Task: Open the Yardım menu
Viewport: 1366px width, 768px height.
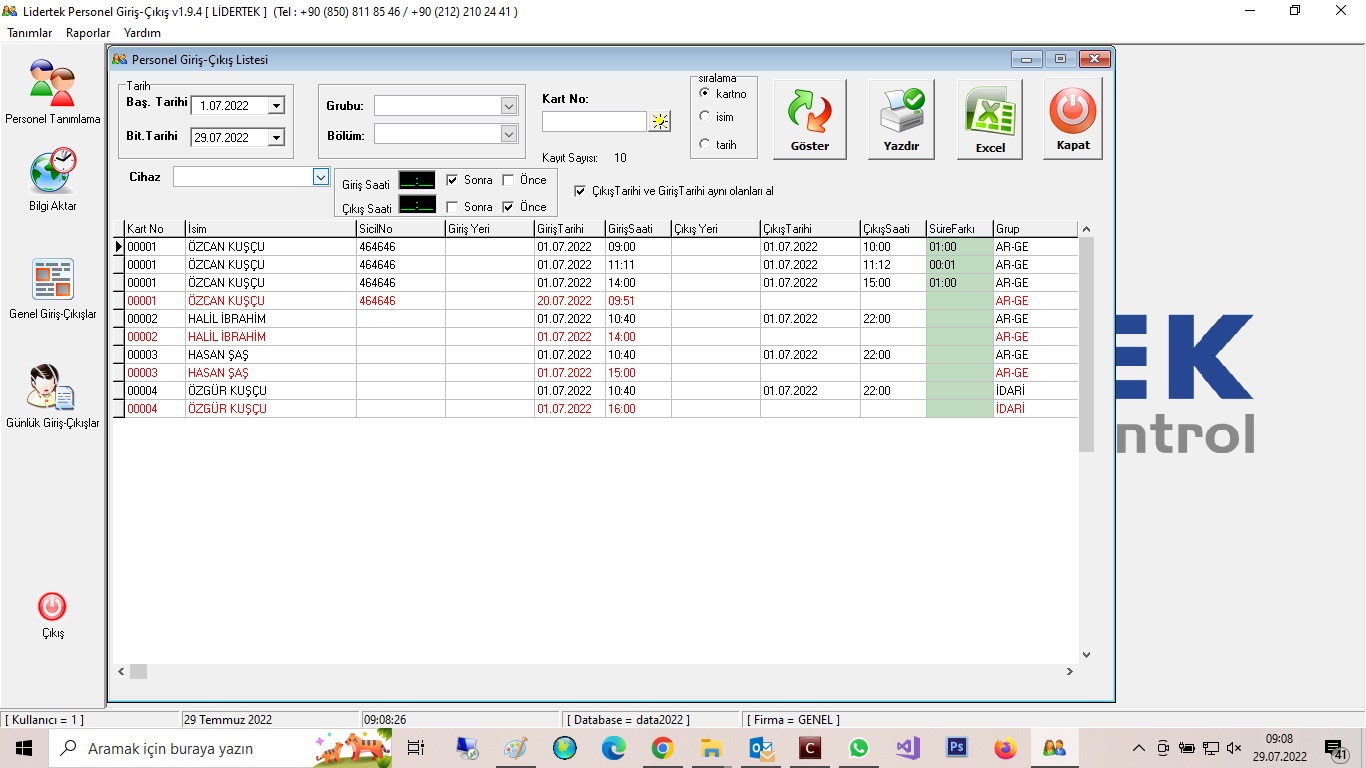Action: click(142, 33)
